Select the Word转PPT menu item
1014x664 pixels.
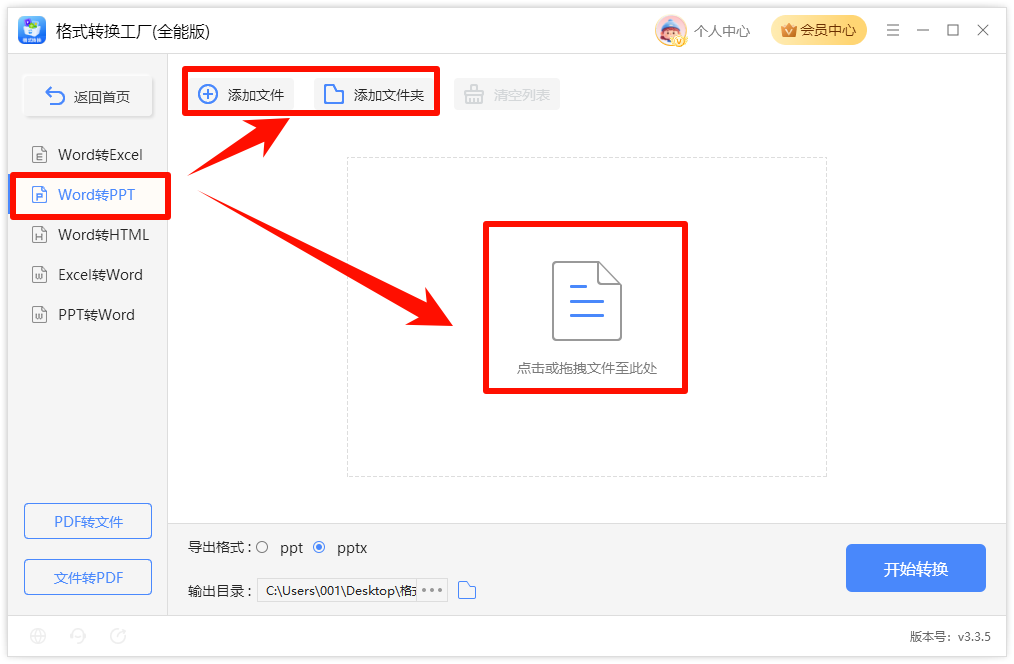click(88, 195)
